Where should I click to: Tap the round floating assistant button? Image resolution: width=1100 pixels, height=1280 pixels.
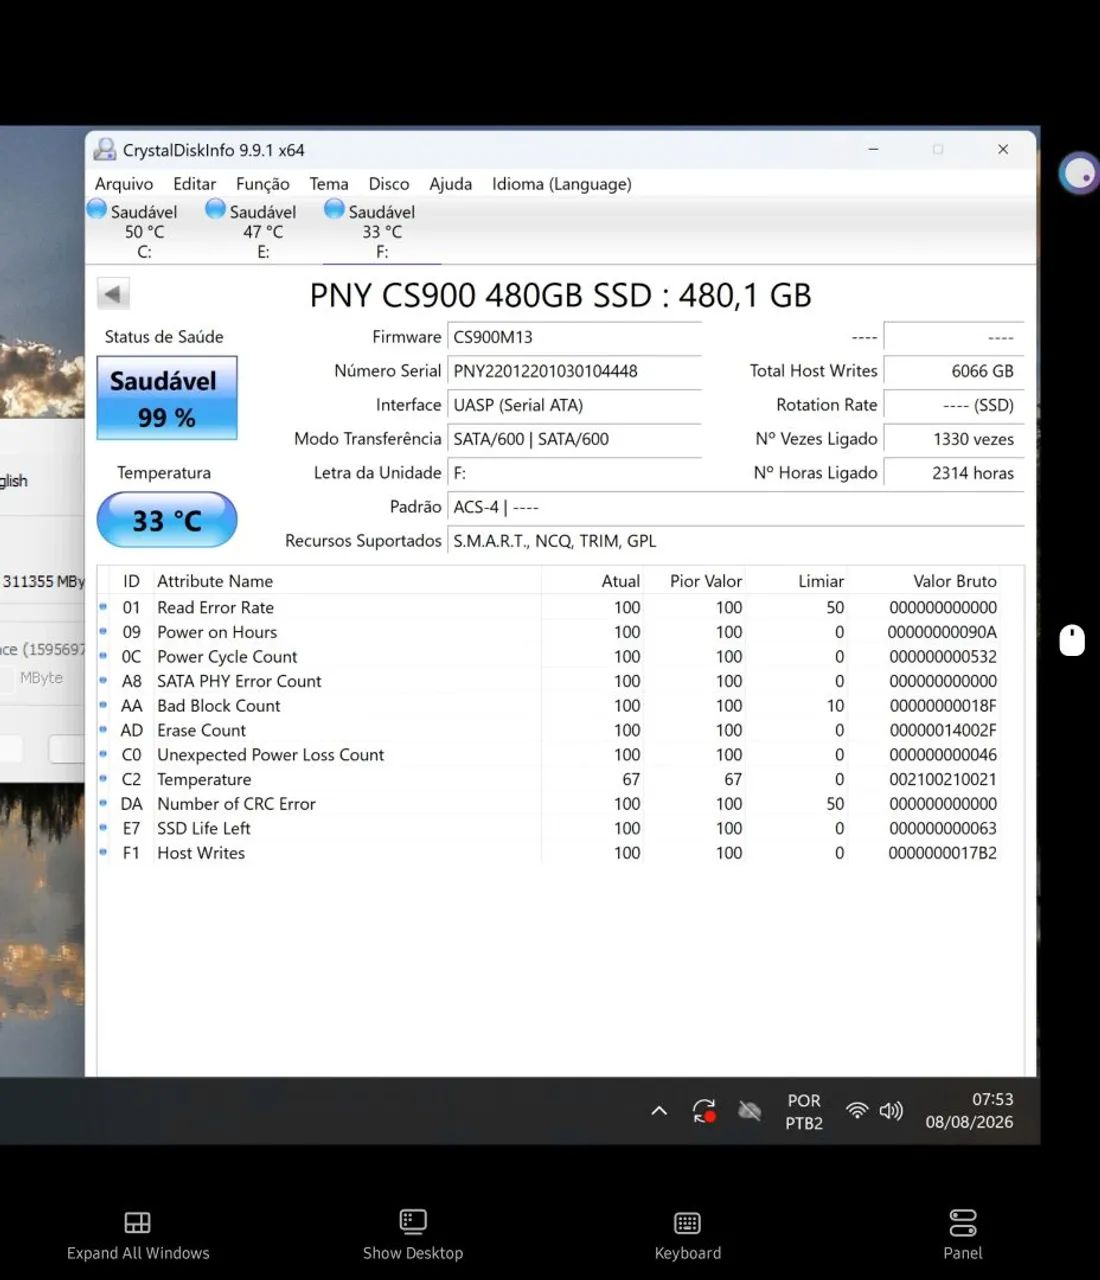click(x=1079, y=173)
